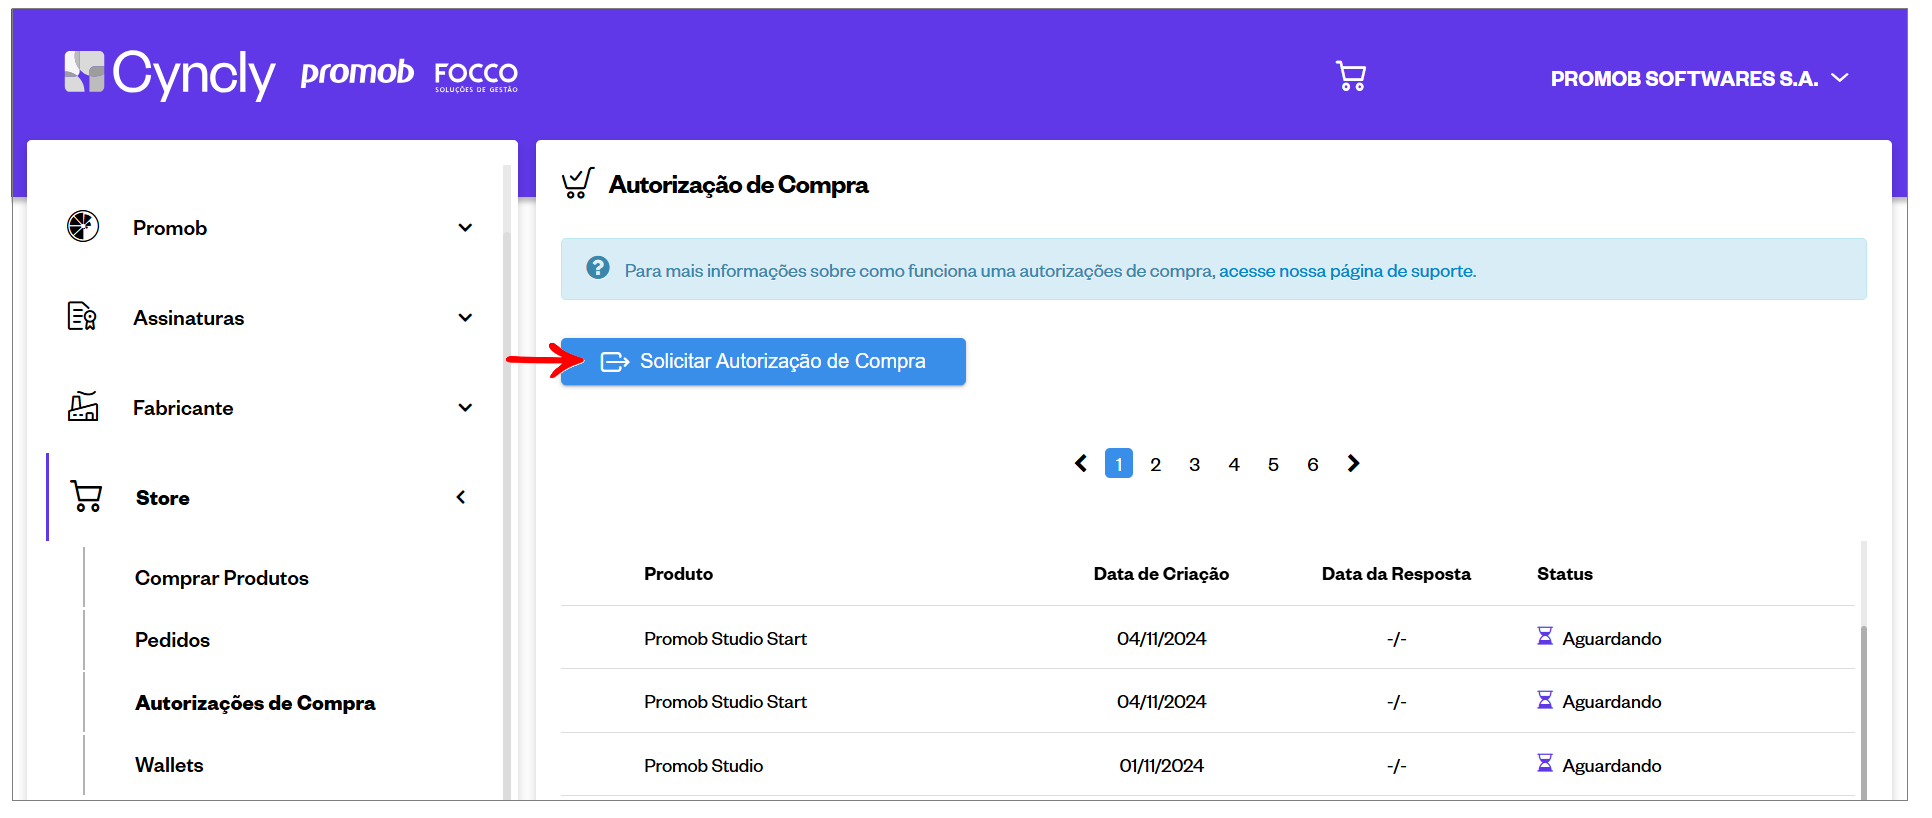1932x818 pixels.
Task: Select page 1 in pagination
Action: click(1119, 463)
